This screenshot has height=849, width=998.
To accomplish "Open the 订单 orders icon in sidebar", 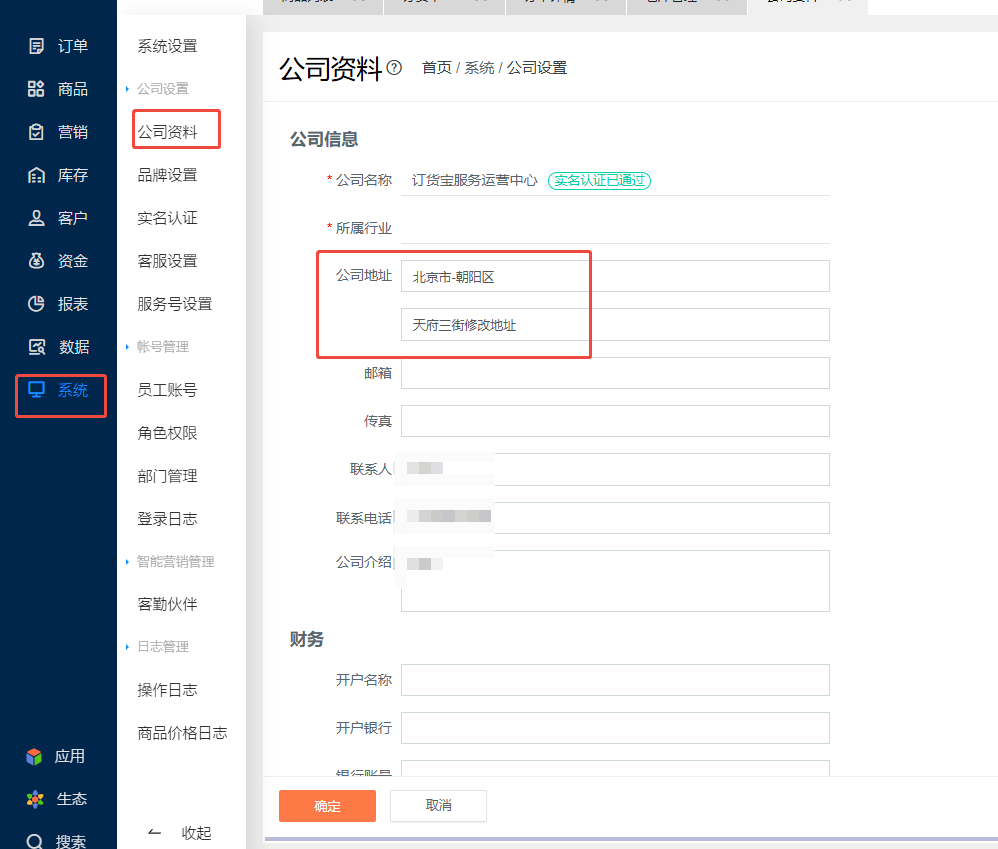I will point(36,46).
